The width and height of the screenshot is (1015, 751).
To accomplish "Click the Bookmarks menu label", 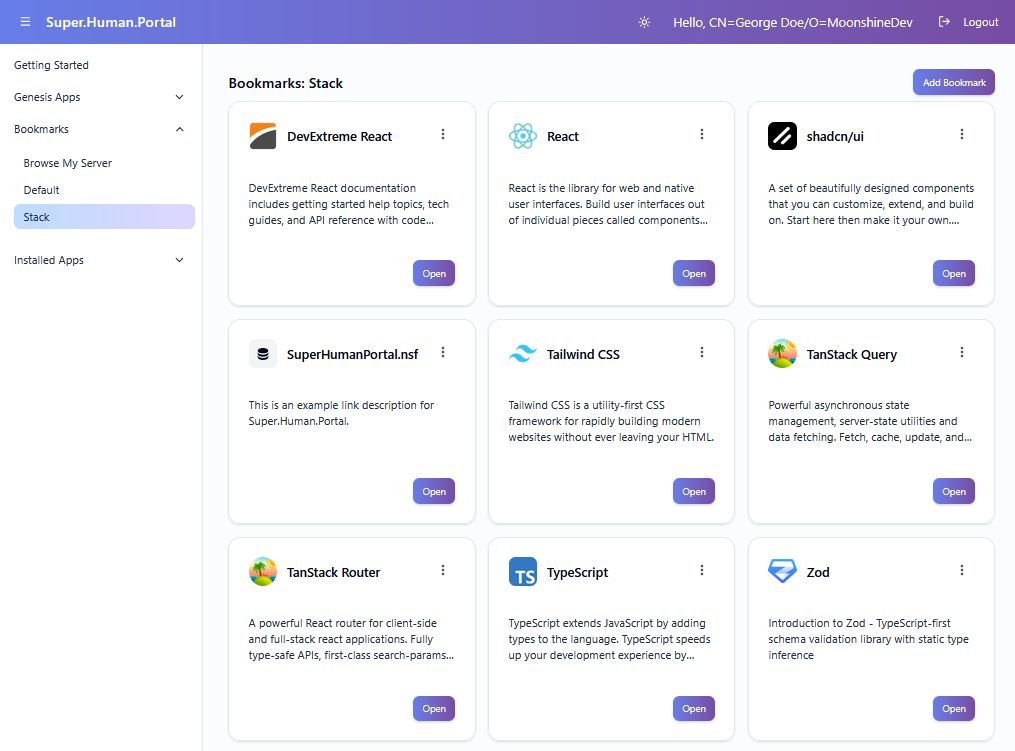I will click(x=41, y=129).
